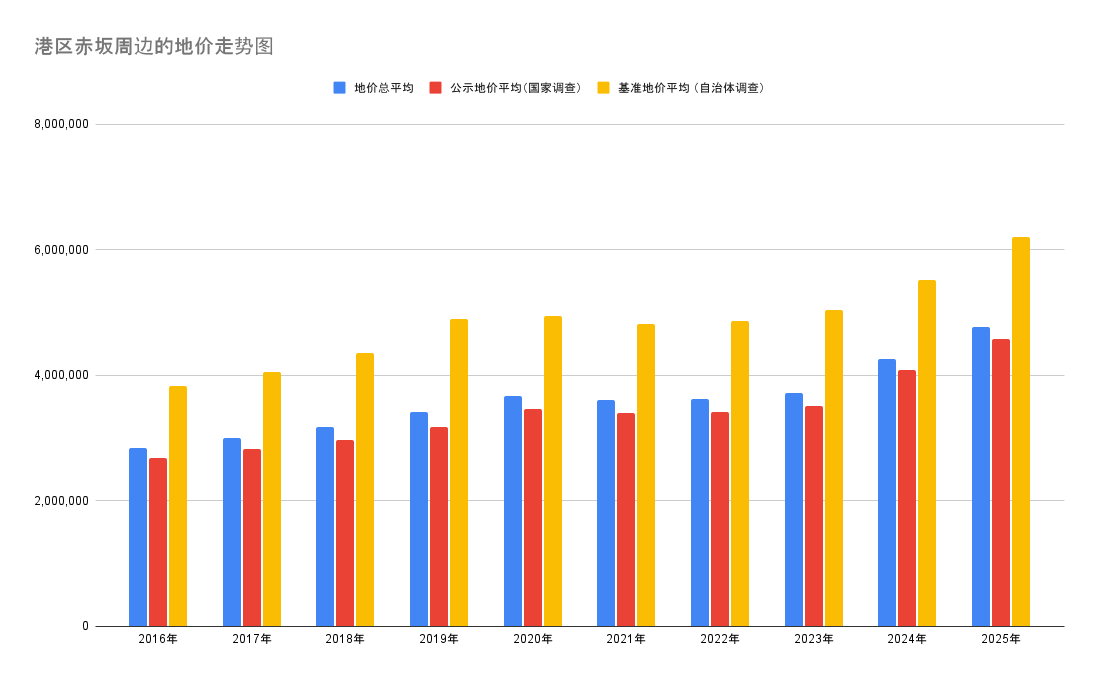Click the 2018年 x-axis label
Viewport: 1098px width, 680px height.
(345, 639)
